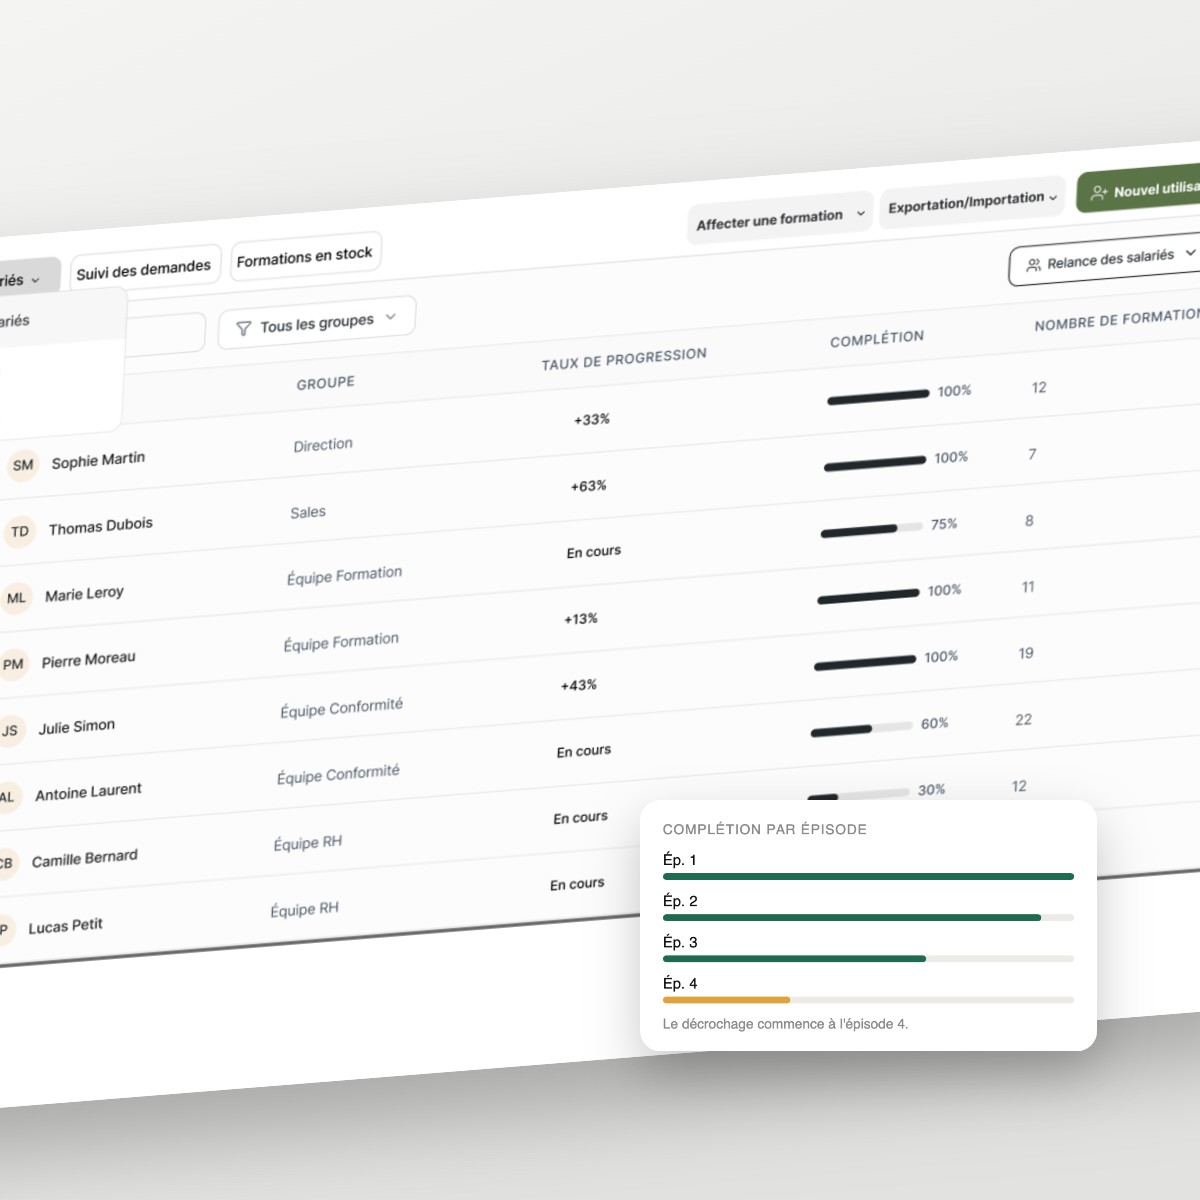Click the formation count 19
This screenshot has height=1200, width=1200.
tap(1026, 653)
